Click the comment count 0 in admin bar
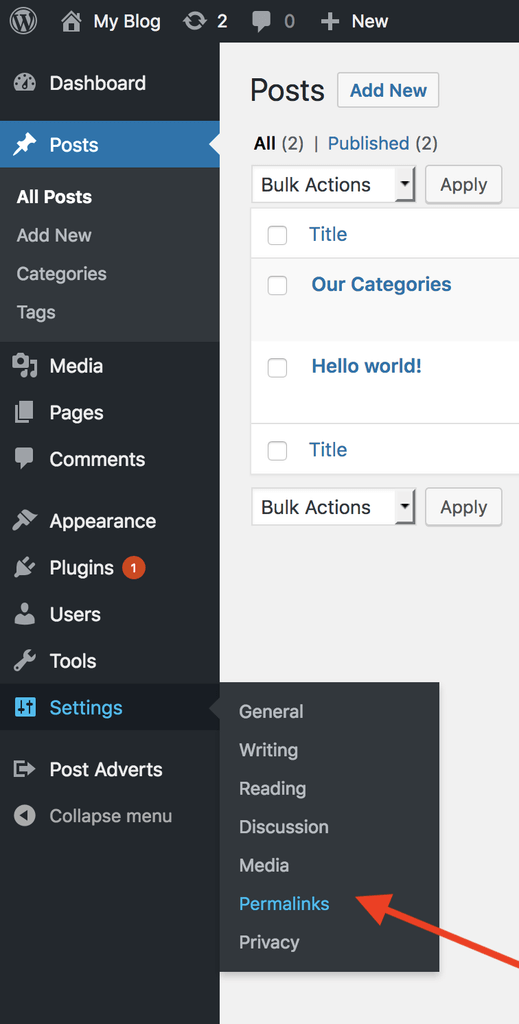Image resolution: width=519 pixels, height=1024 pixels. pyautogui.click(x=289, y=22)
